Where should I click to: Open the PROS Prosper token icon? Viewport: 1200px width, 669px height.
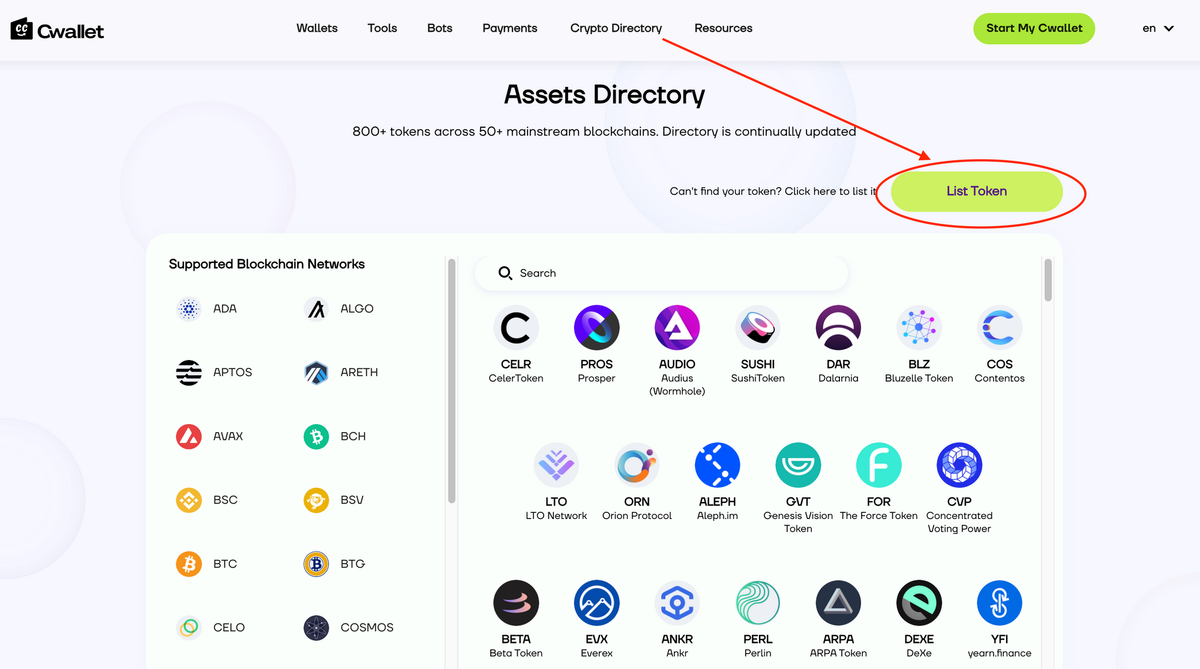click(x=596, y=327)
